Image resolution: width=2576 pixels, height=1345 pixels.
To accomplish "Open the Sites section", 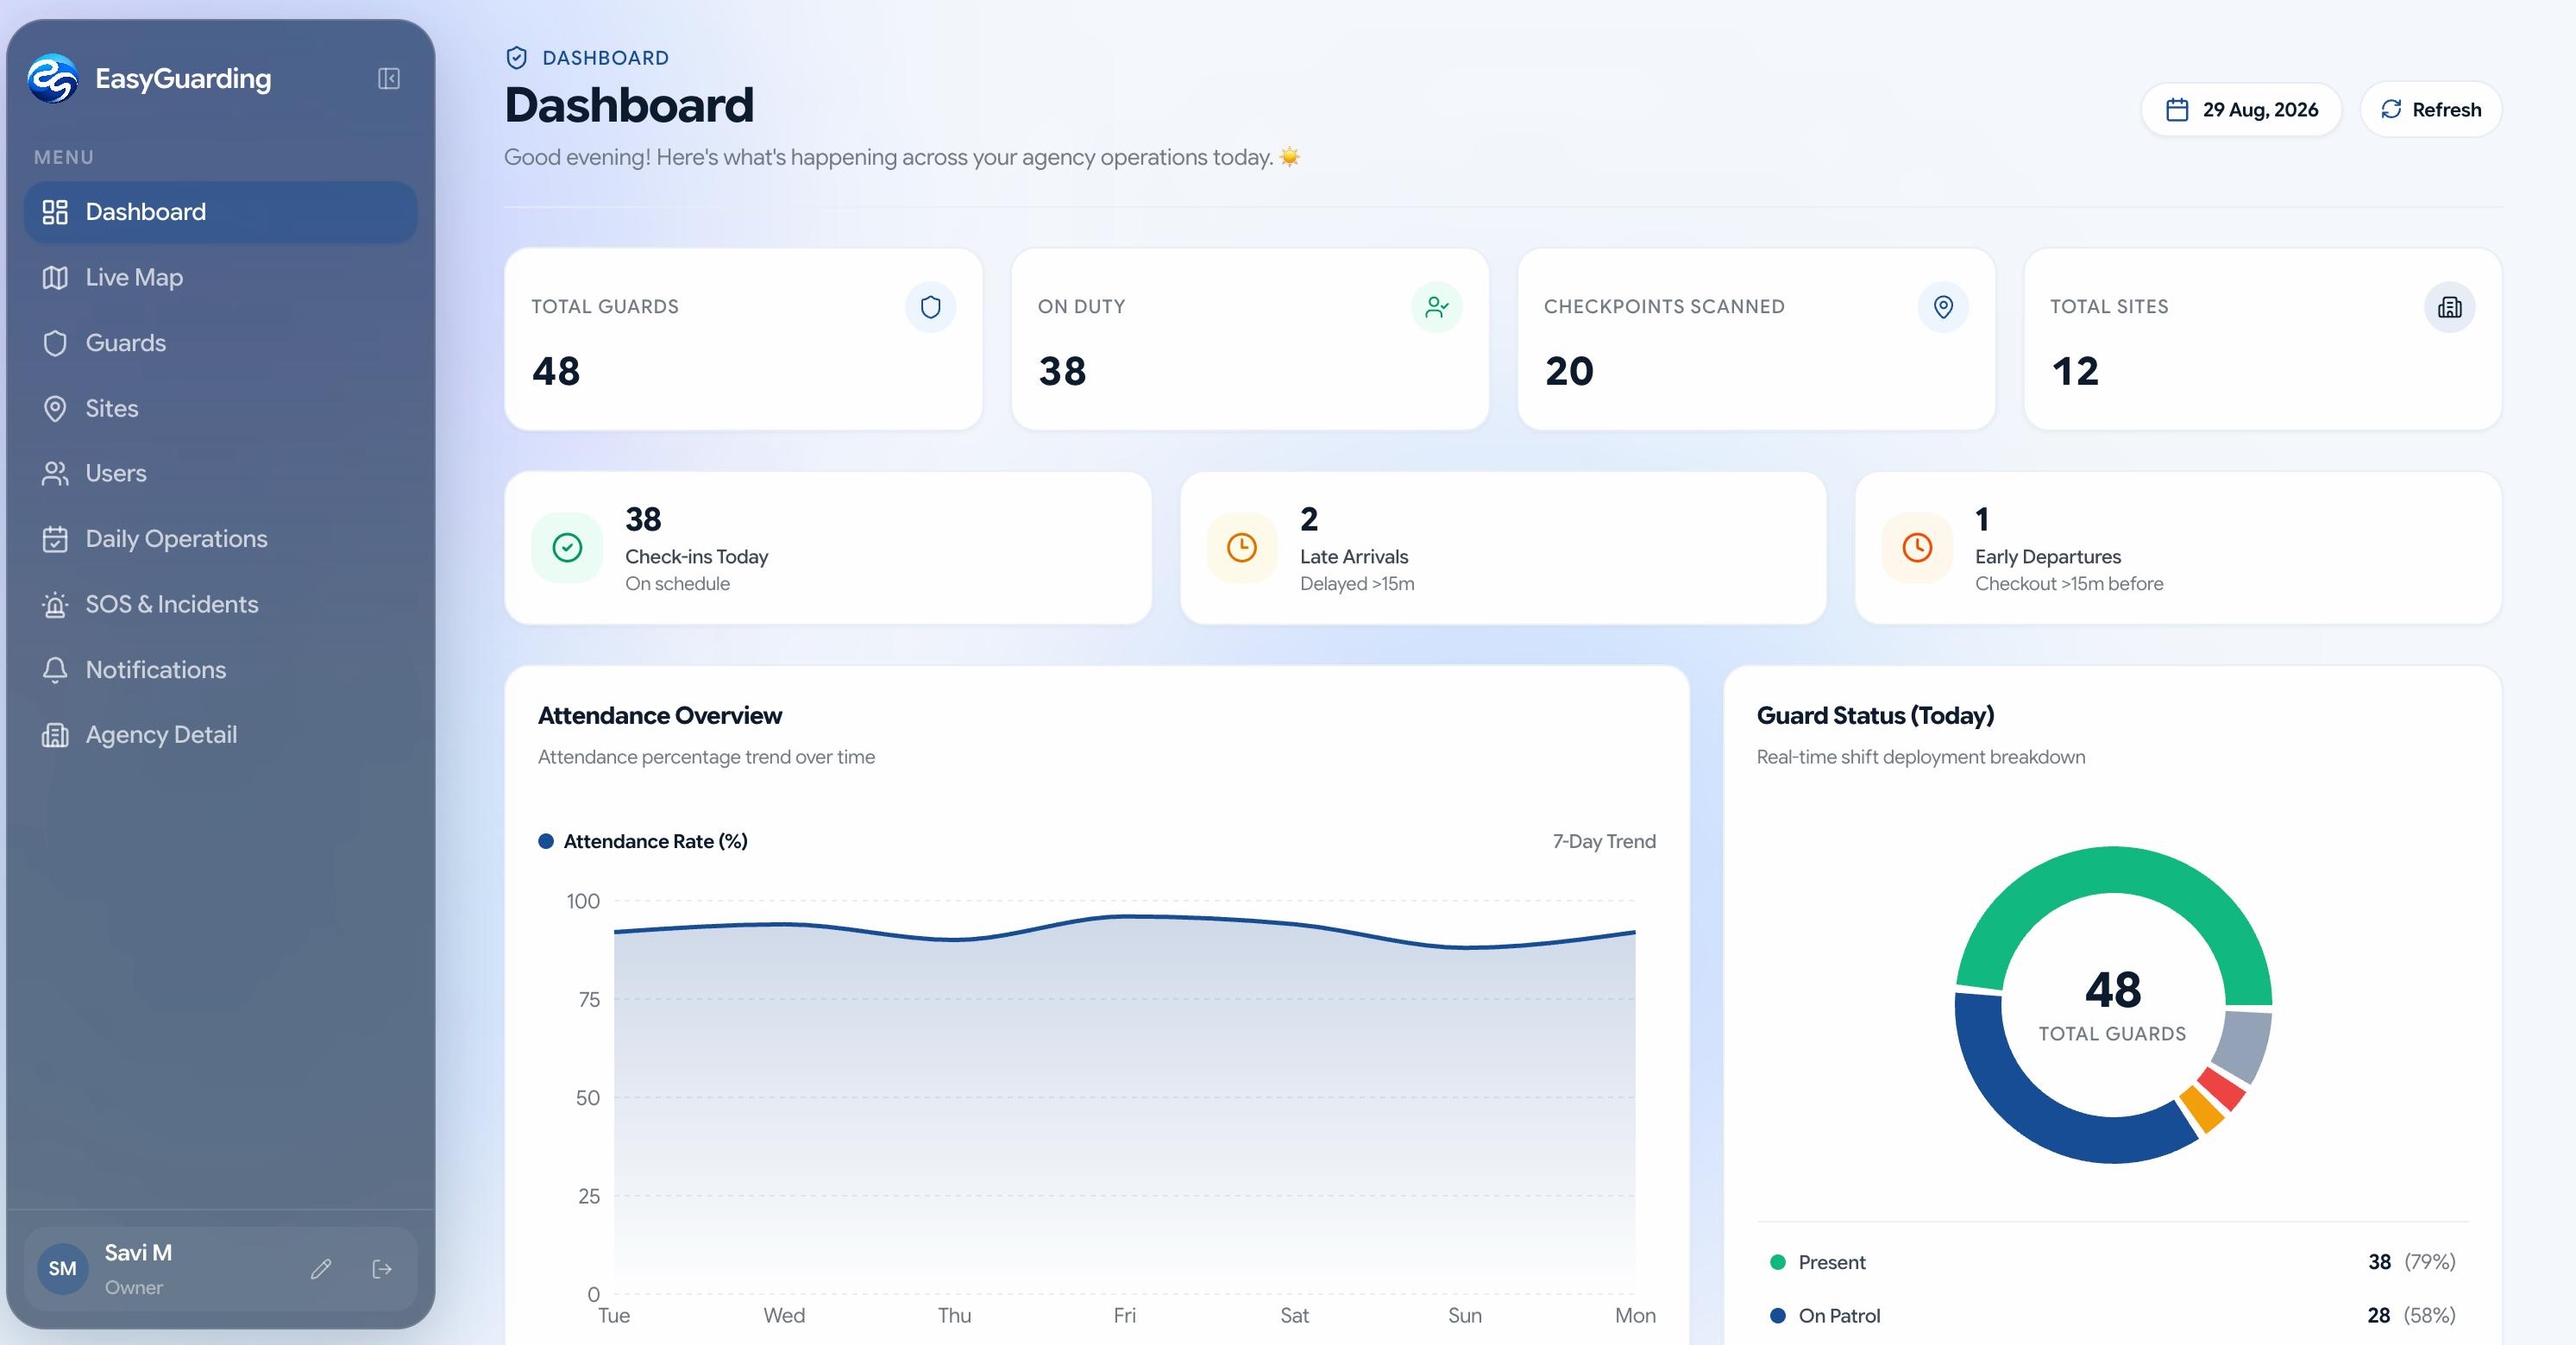I will tap(220, 408).
